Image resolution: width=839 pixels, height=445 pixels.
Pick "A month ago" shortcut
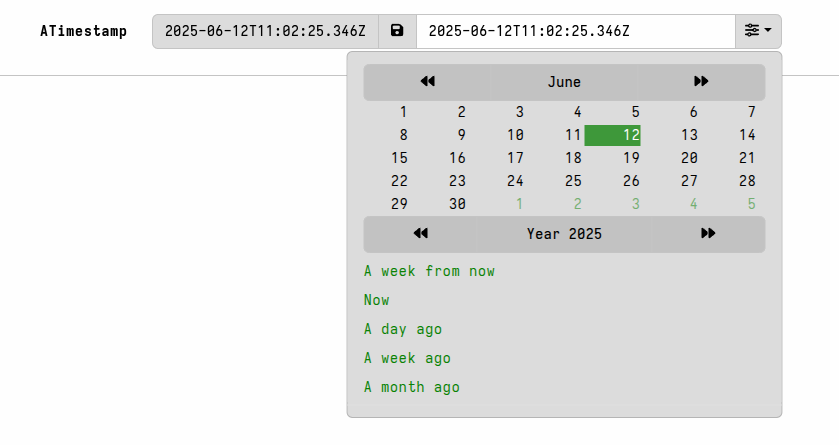pyautogui.click(x=412, y=387)
